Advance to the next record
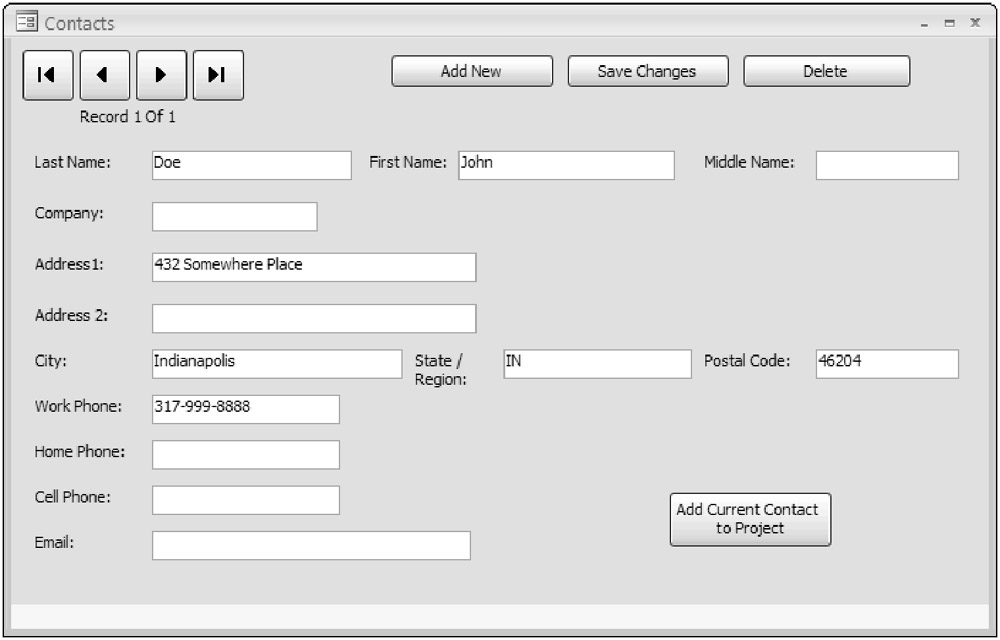 click(x=161, y=75)
